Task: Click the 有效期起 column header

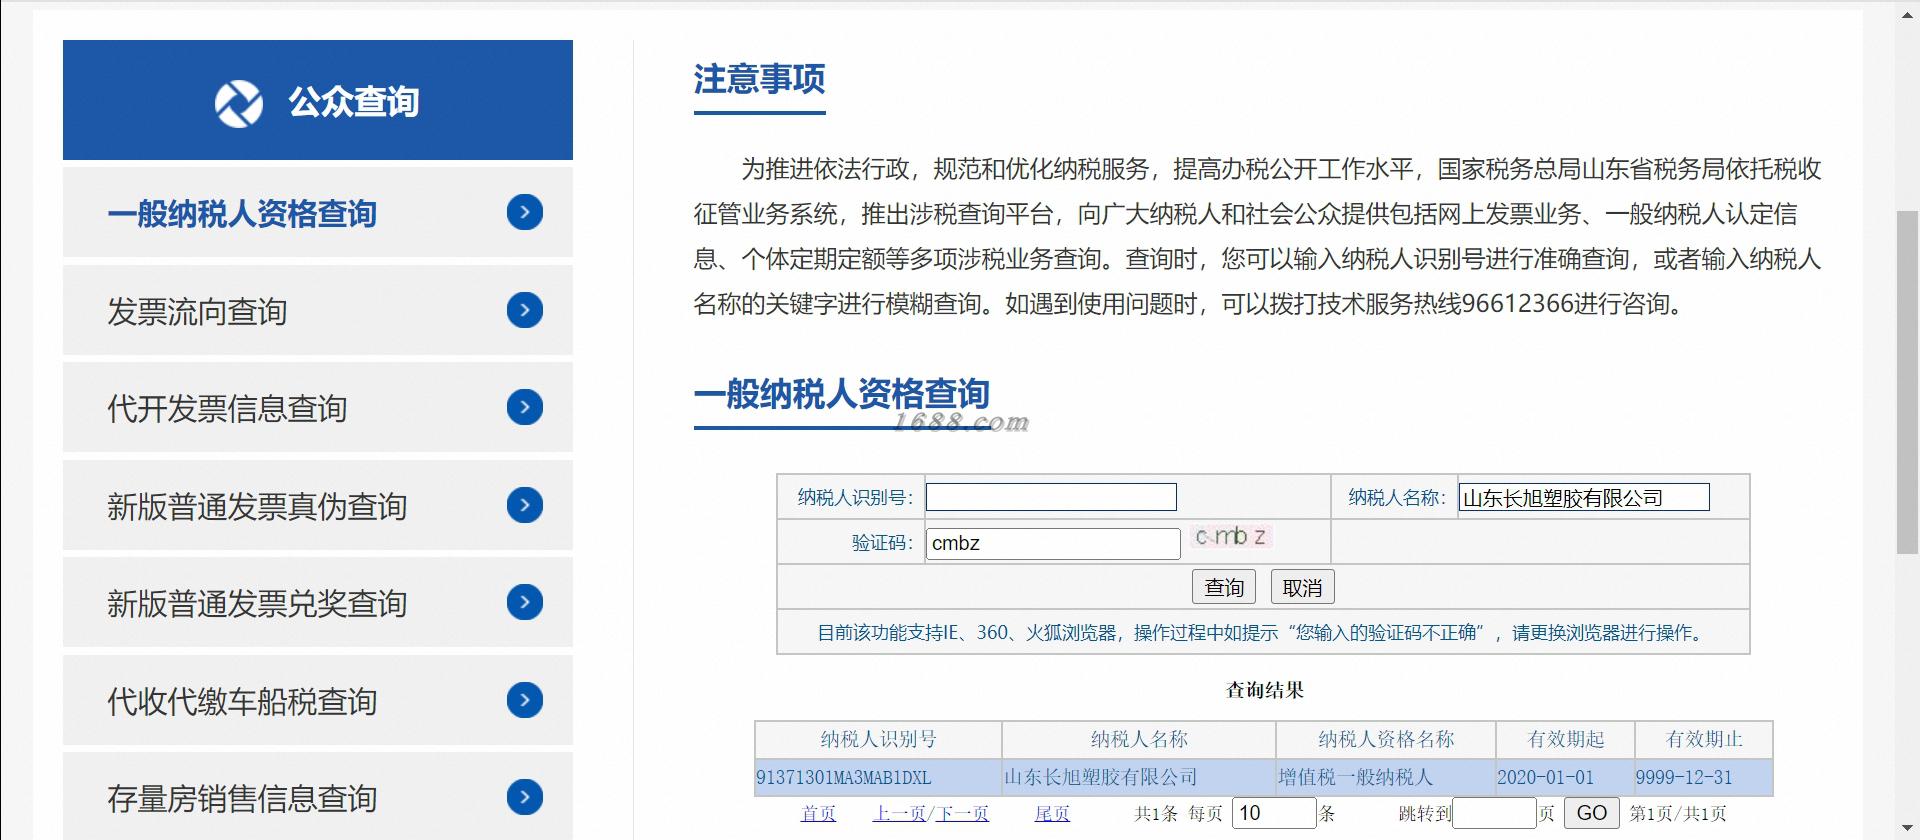Action: coord(1565,739)
